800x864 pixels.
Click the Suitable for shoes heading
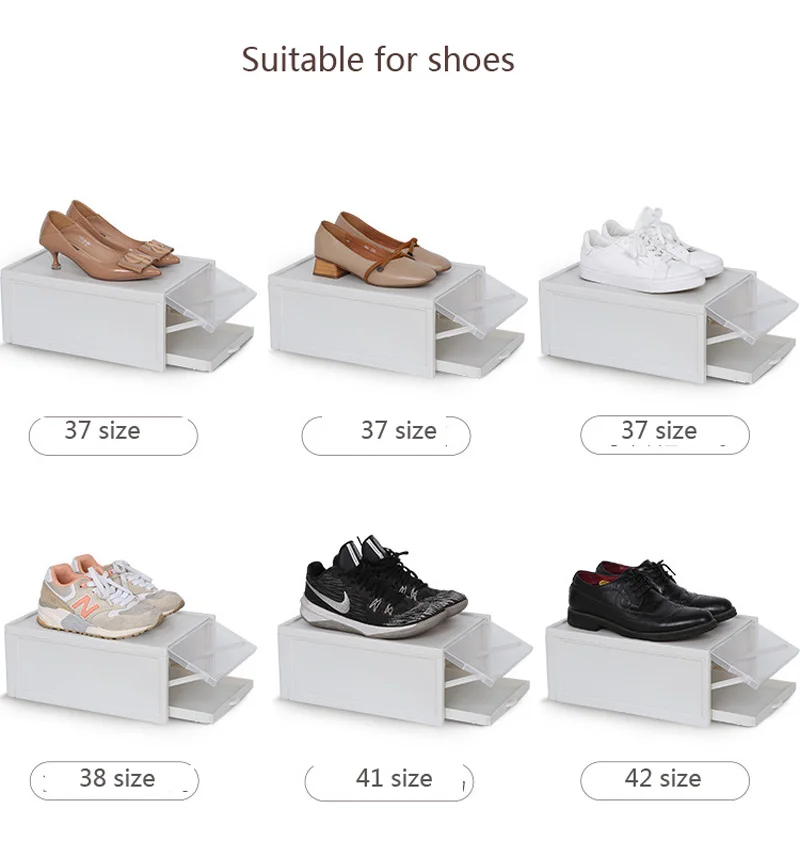378,59
